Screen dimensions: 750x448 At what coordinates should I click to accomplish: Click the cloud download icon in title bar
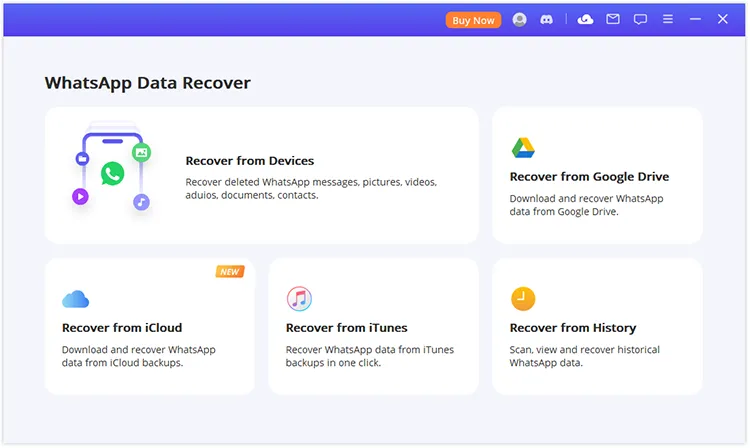tap(585, 19)
